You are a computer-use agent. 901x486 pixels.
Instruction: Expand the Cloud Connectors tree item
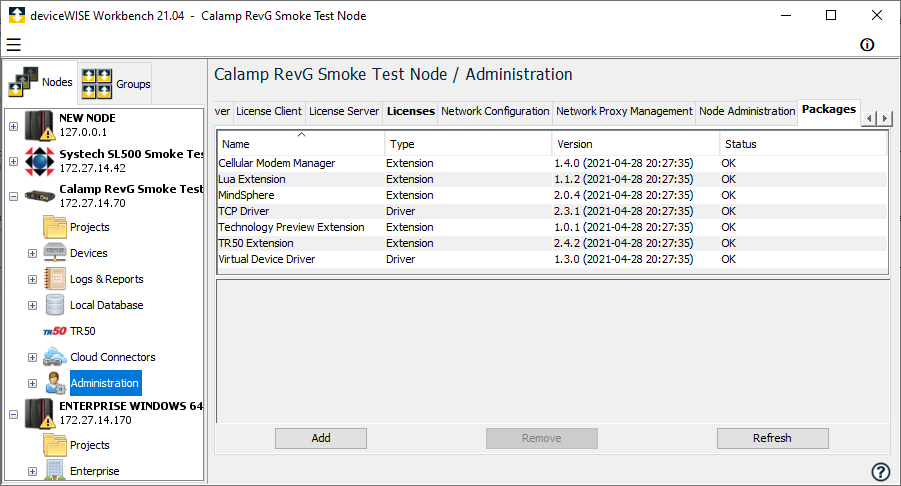33,357
